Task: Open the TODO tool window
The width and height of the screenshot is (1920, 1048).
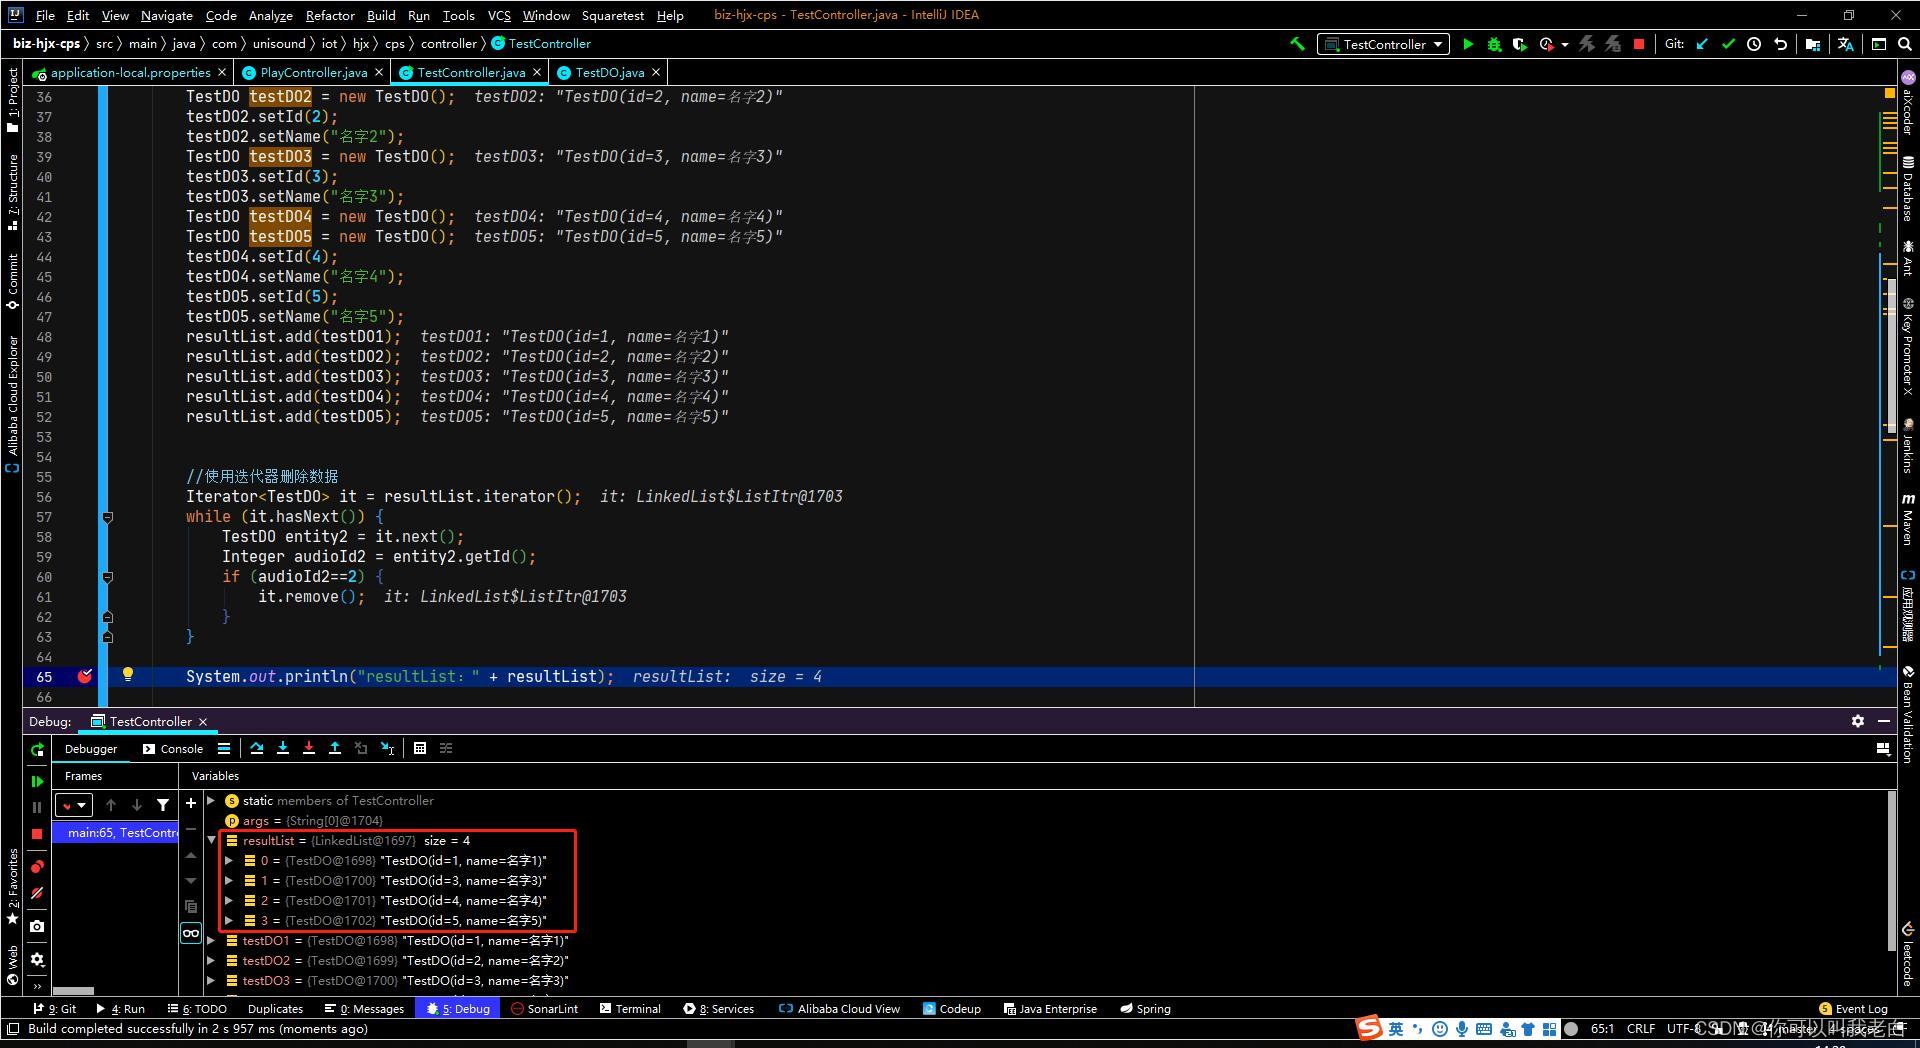Action: [197, 1009]
